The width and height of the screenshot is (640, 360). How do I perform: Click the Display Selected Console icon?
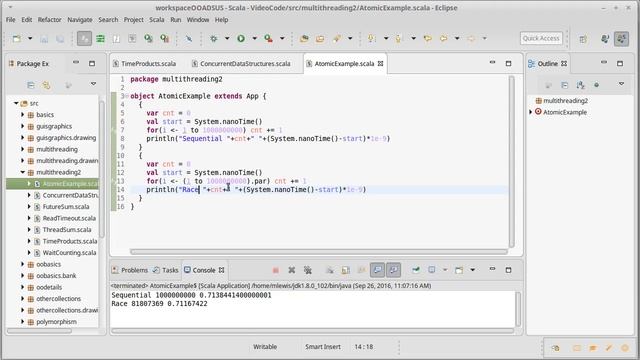431,270
